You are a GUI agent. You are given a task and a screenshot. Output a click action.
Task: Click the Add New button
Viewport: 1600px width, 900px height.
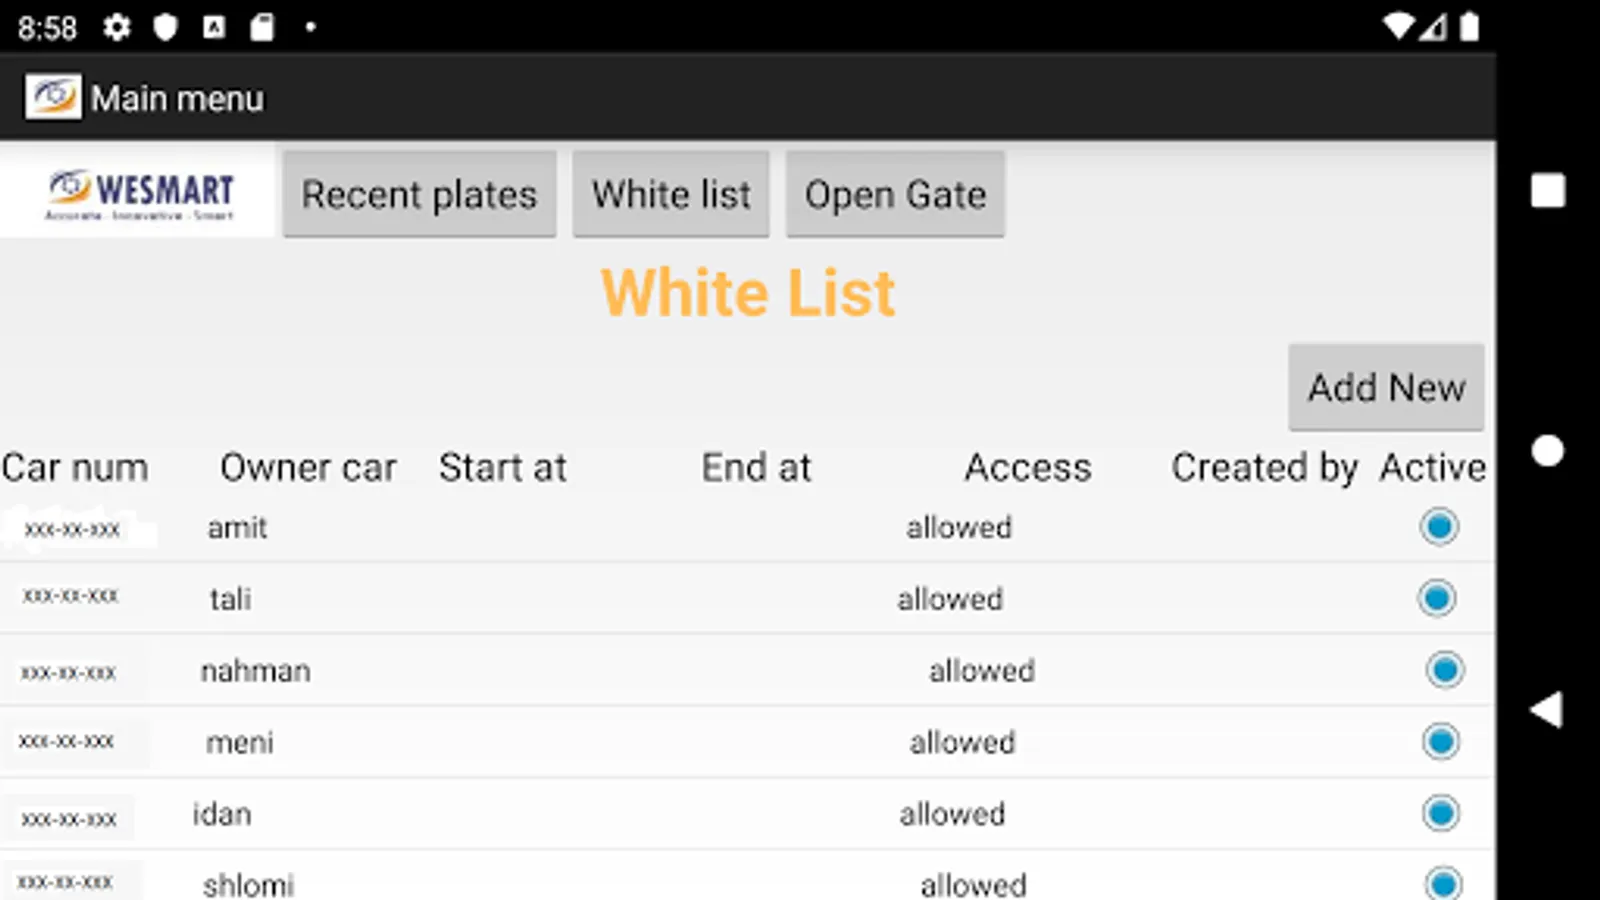1386,387
